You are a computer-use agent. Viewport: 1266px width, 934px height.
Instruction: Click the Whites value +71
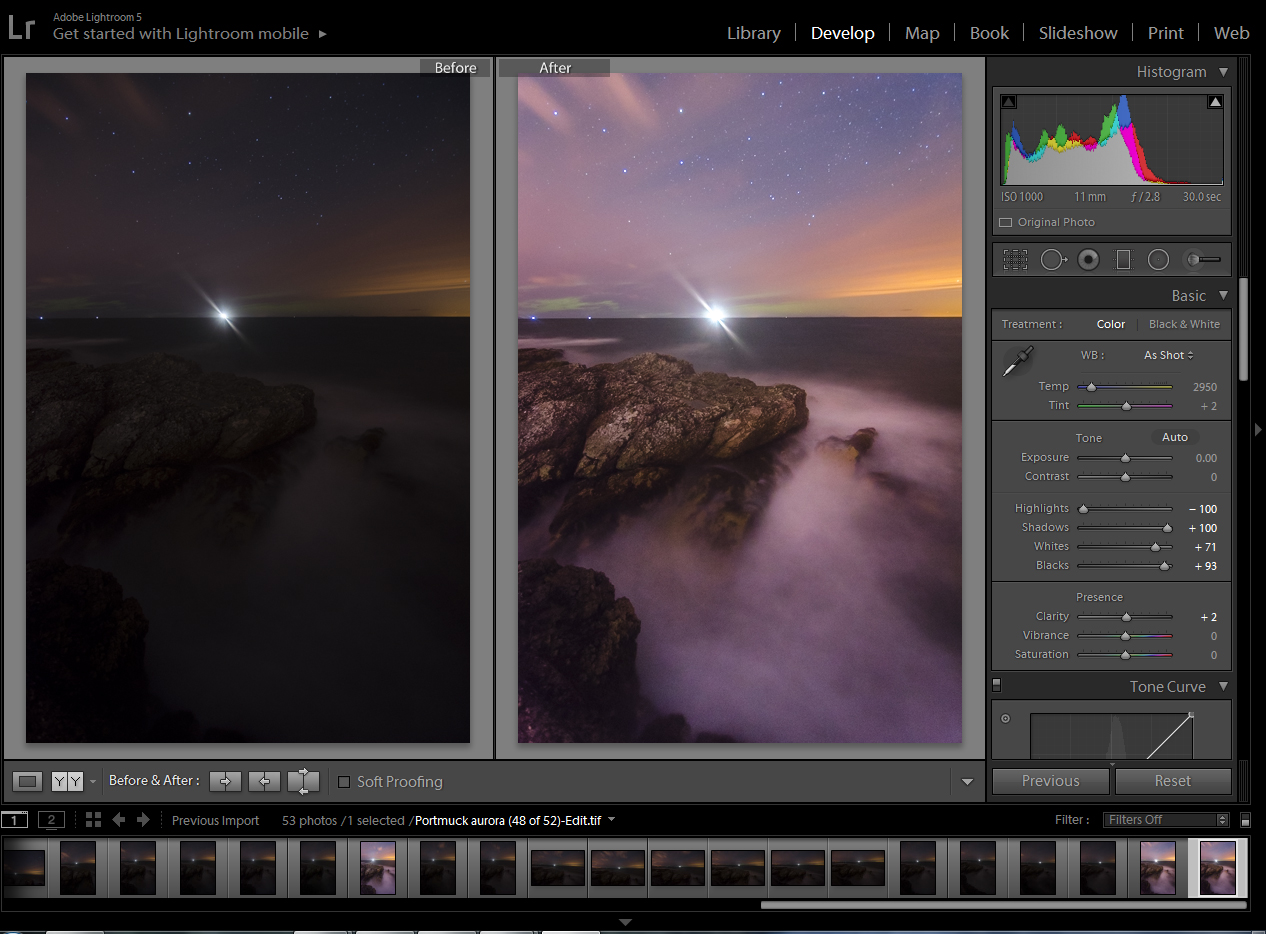(x=1205, y=547)
